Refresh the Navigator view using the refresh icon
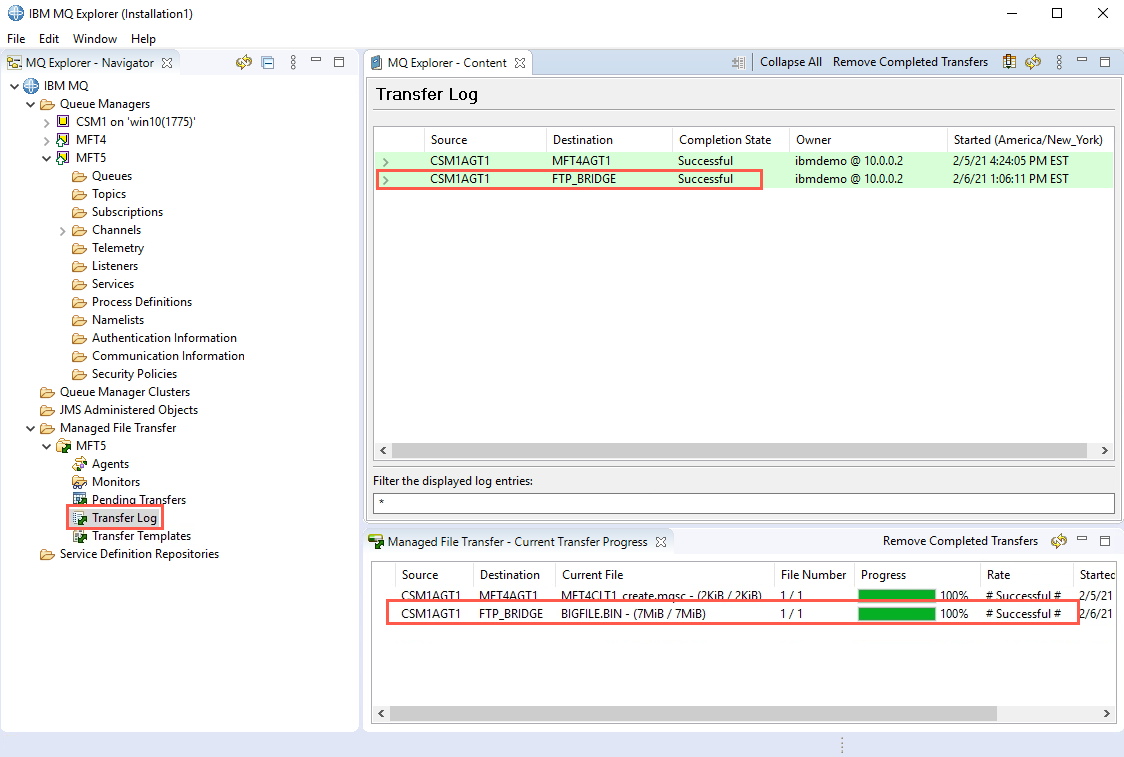 click(244, 62)
